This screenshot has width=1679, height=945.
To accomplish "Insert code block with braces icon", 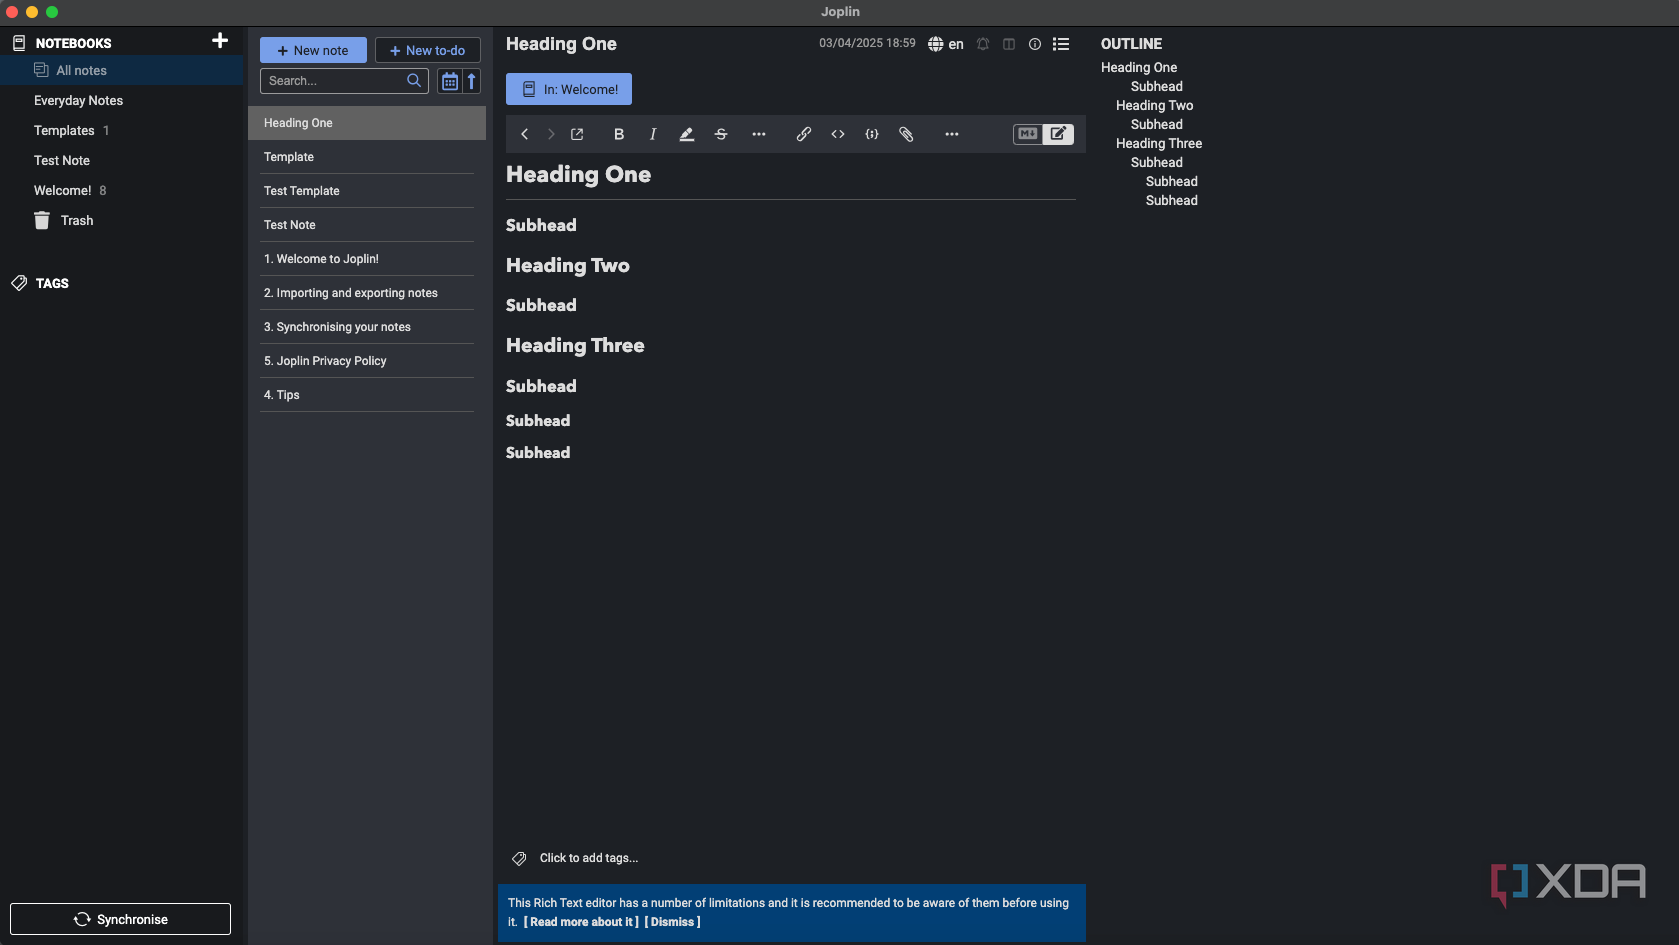I will coord(872,134).
